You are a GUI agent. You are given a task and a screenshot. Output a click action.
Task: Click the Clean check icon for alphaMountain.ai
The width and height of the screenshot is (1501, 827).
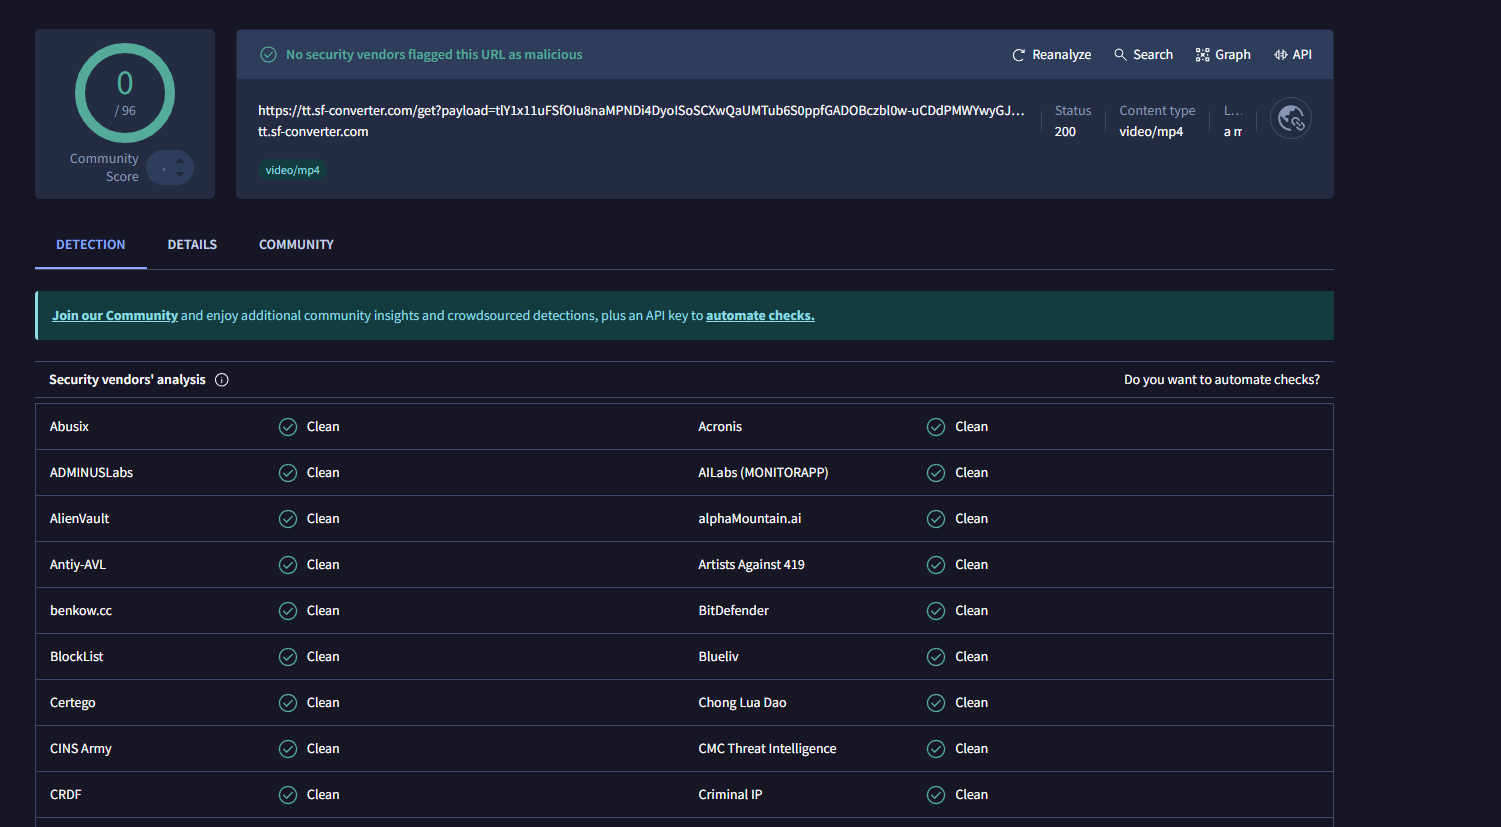tap(936, 519)
